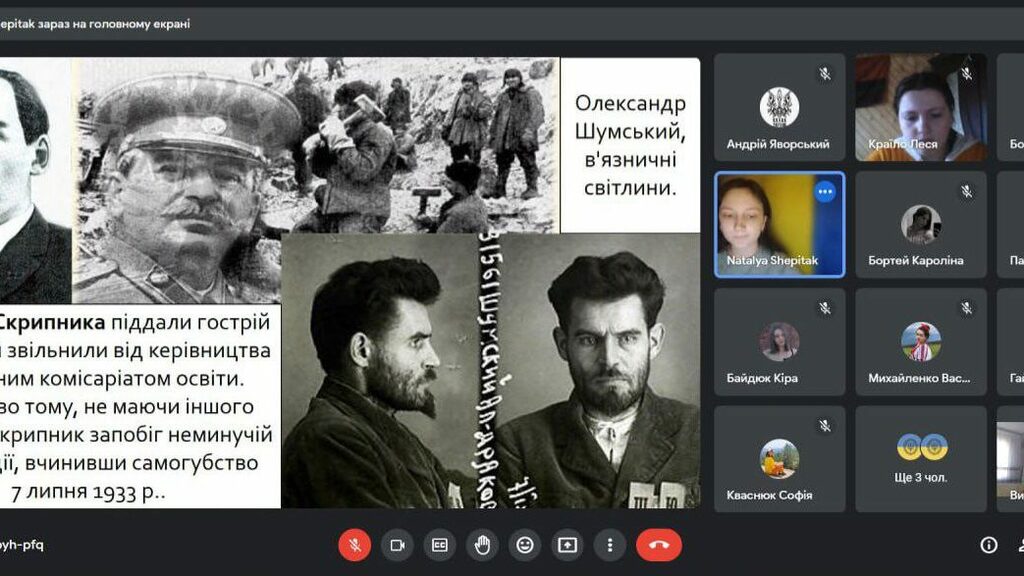
Task: Click the muted mic icon on Бортей Кароліна
Action: [966, 191]
